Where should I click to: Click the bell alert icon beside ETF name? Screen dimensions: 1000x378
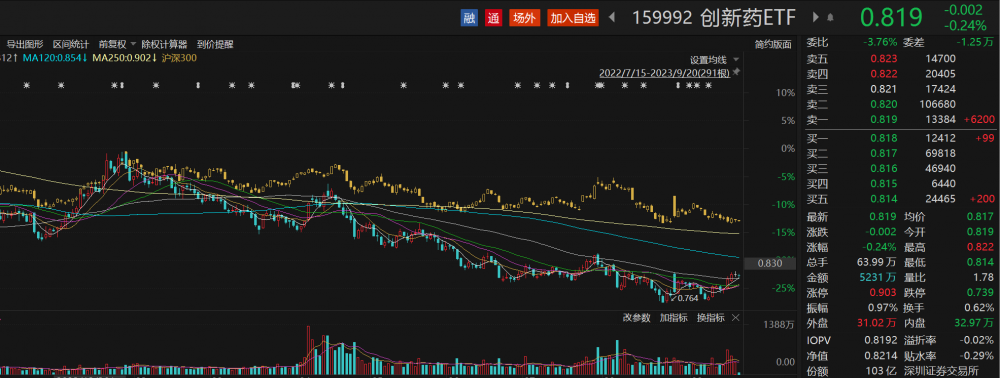(830, 18)
